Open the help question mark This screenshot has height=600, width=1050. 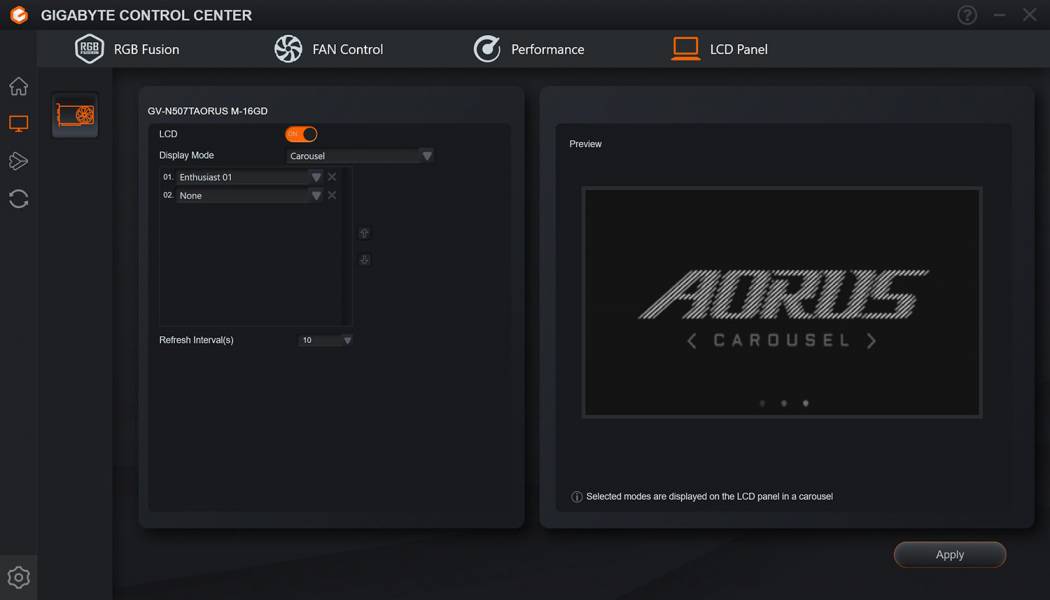pyautogui.click(x=967, y=15)
